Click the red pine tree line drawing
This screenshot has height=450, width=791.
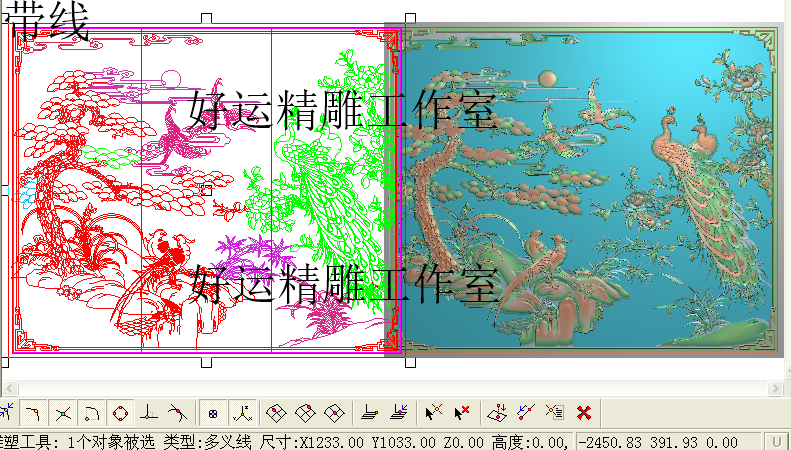coord(81,166)
